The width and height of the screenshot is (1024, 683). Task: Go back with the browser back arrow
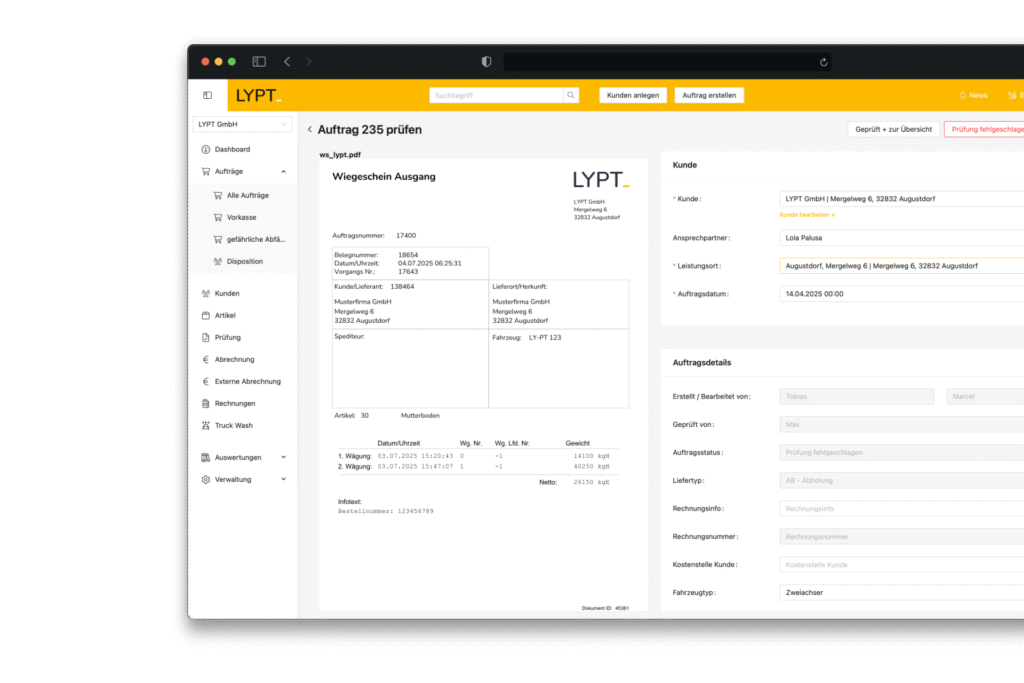(287, 61)
